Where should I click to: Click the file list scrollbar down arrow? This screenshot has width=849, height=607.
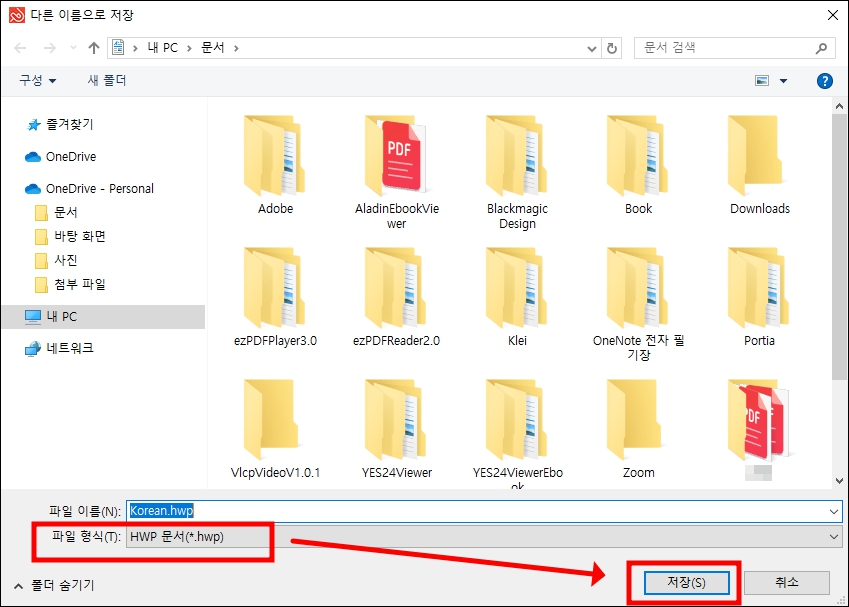click(839, 480)
